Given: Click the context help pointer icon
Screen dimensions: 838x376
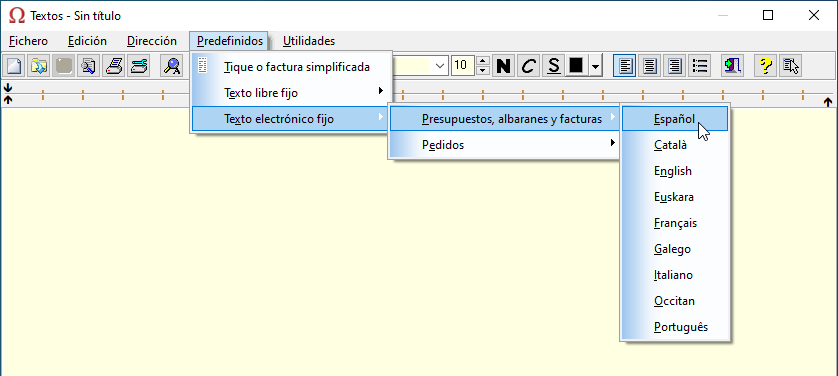Looking at the screenshot, I should (x=790, y=66).
